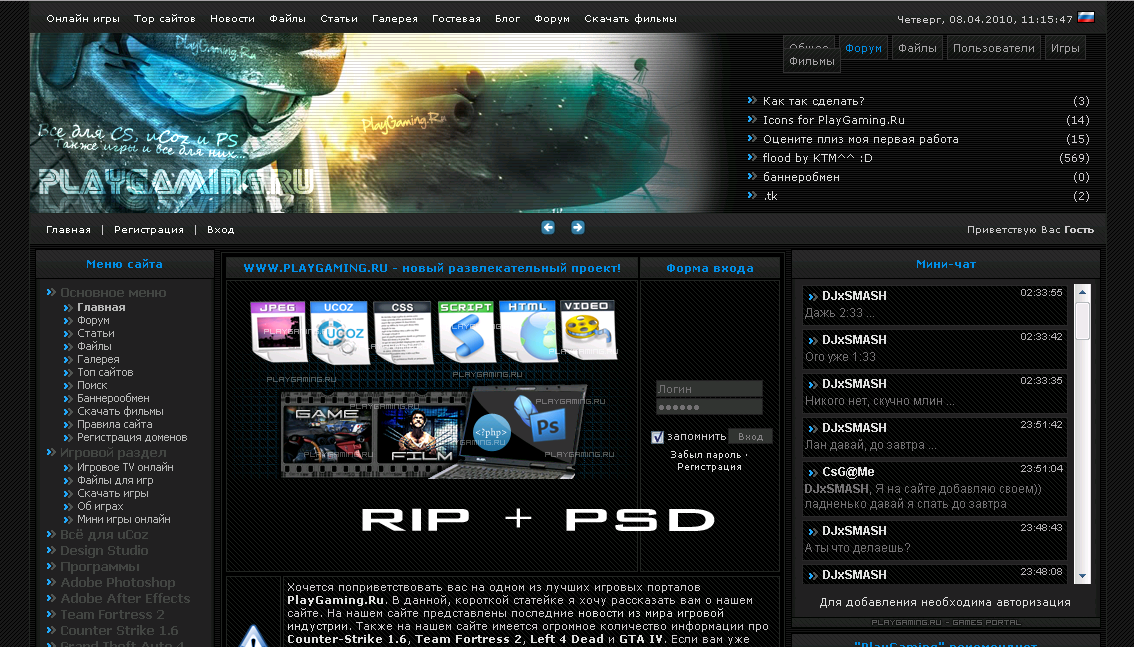The image size is (1134, 647).
Task: Open Файлы для игр in sidebar
Action: pyautogui.click(x=115, y=480)
